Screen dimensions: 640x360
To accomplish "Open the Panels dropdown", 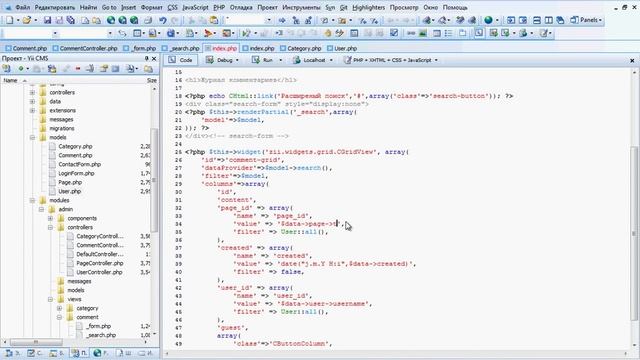I will click(587, 20).
